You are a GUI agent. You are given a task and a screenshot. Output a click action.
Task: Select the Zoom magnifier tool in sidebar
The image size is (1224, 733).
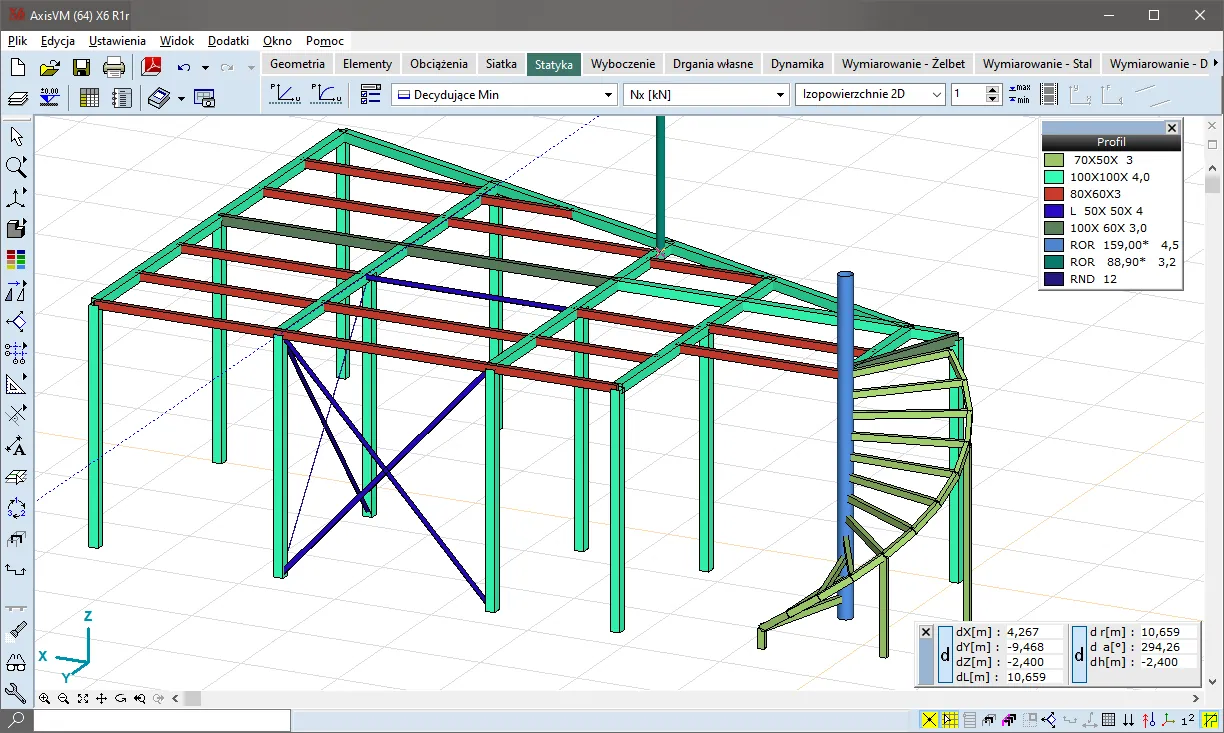tap(16, 167)
